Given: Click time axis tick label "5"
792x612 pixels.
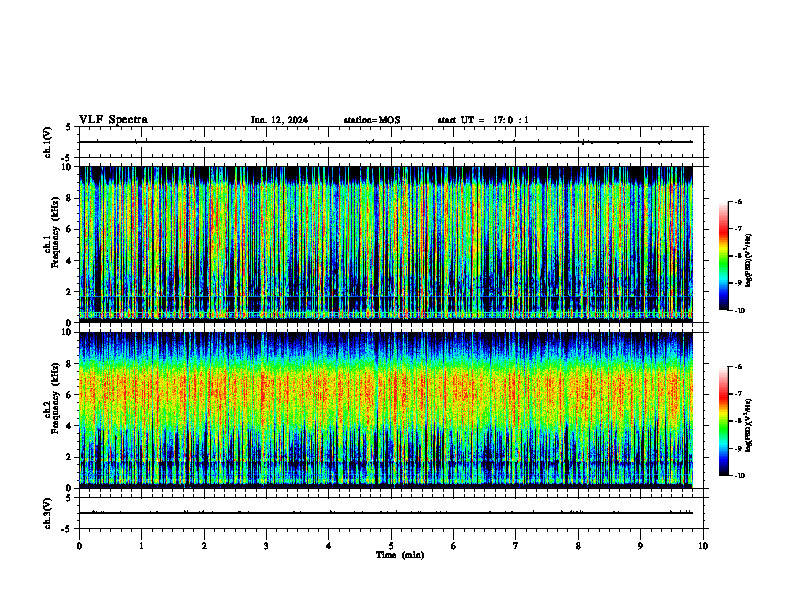Looking at the screenshot, I should 391,546.
